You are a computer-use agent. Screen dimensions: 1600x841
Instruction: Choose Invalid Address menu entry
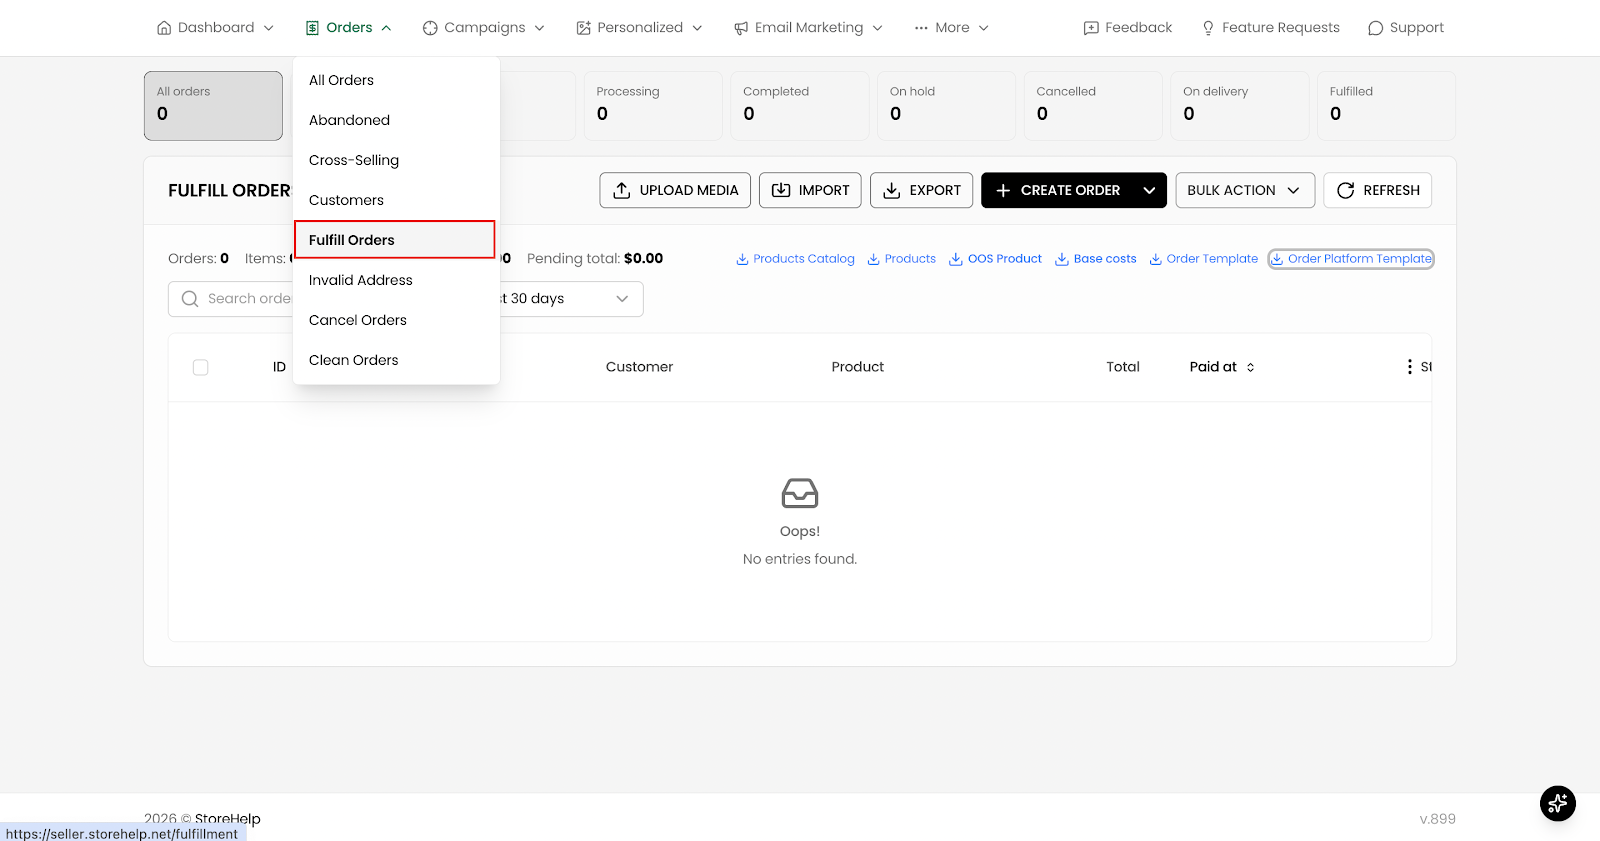click(x=396, y=280)
